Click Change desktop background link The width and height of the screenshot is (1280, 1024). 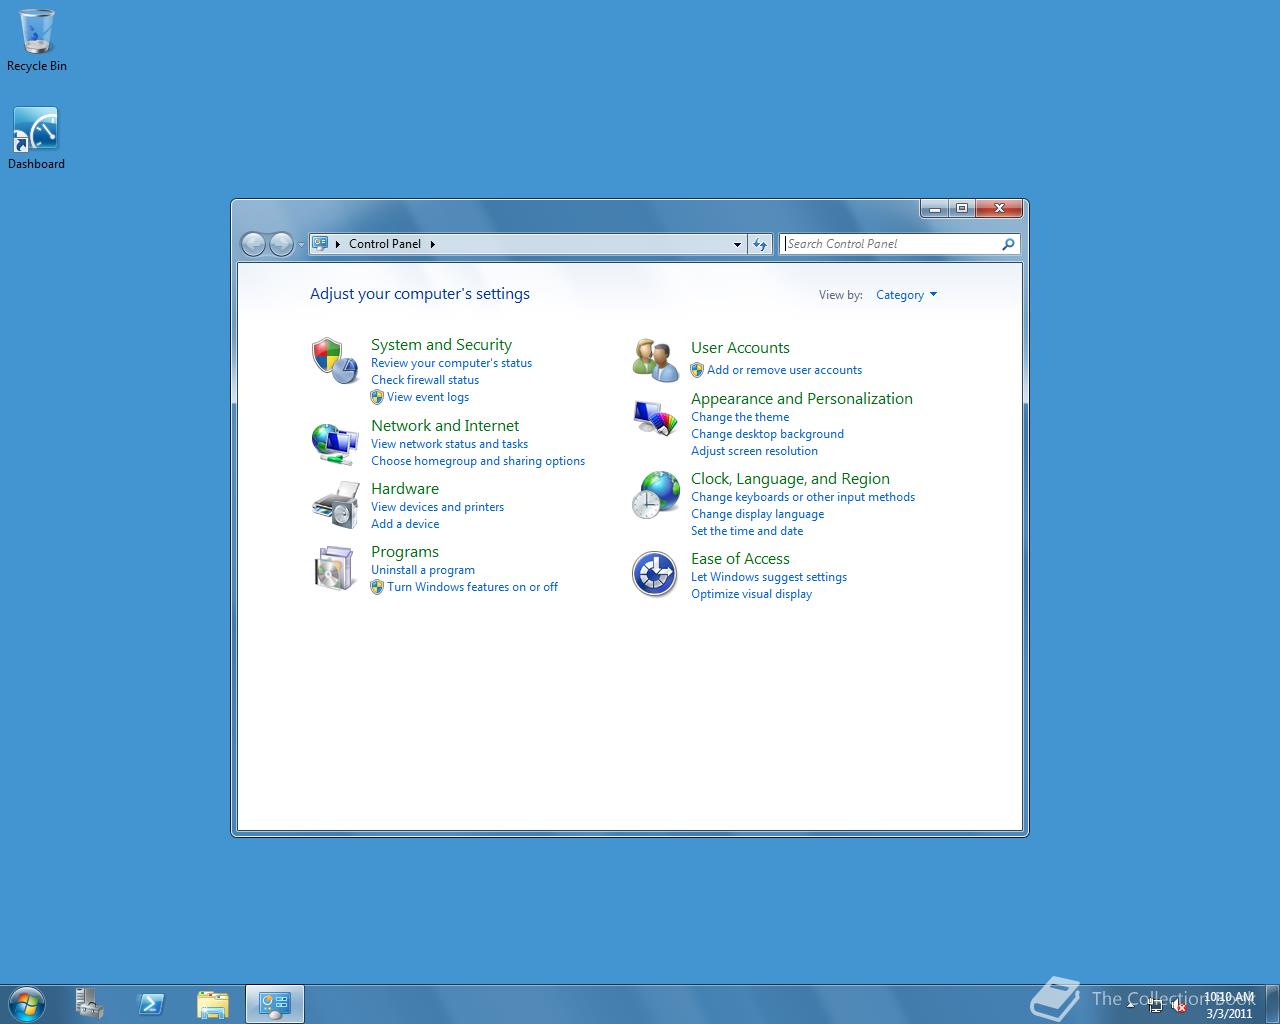(x=767, y=434)
